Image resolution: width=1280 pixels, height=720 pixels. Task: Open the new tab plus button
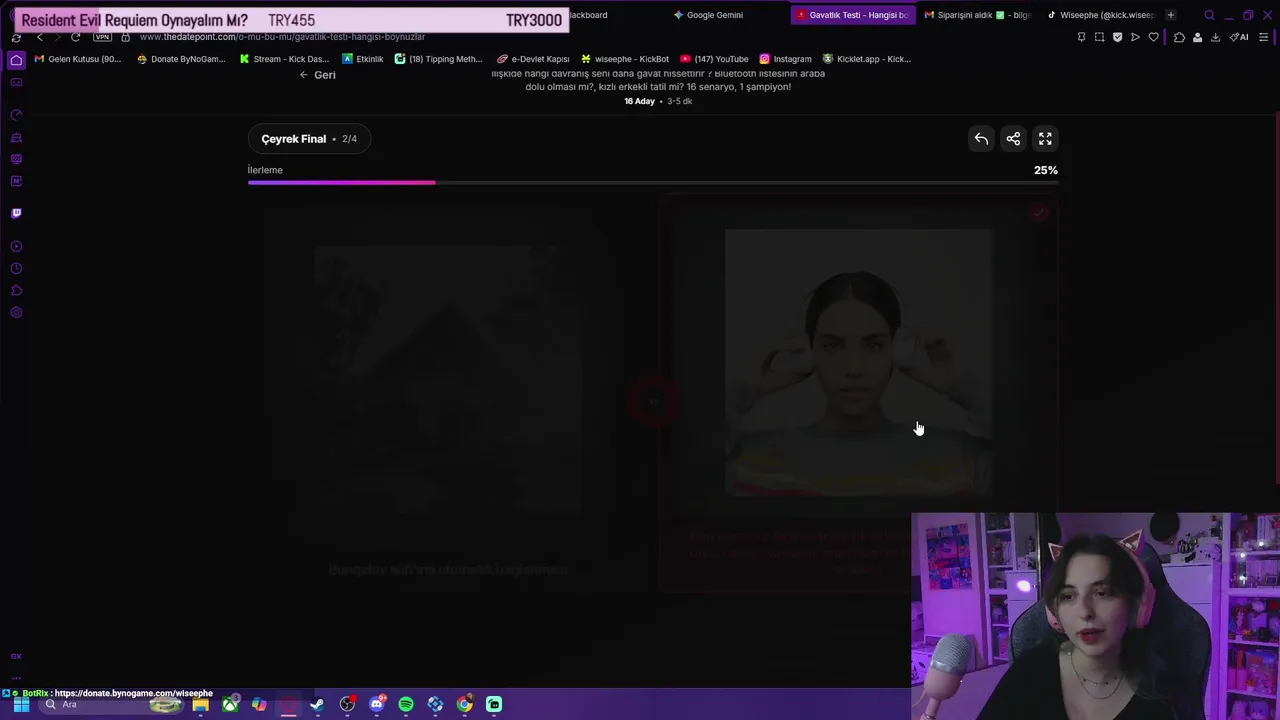1171,15
